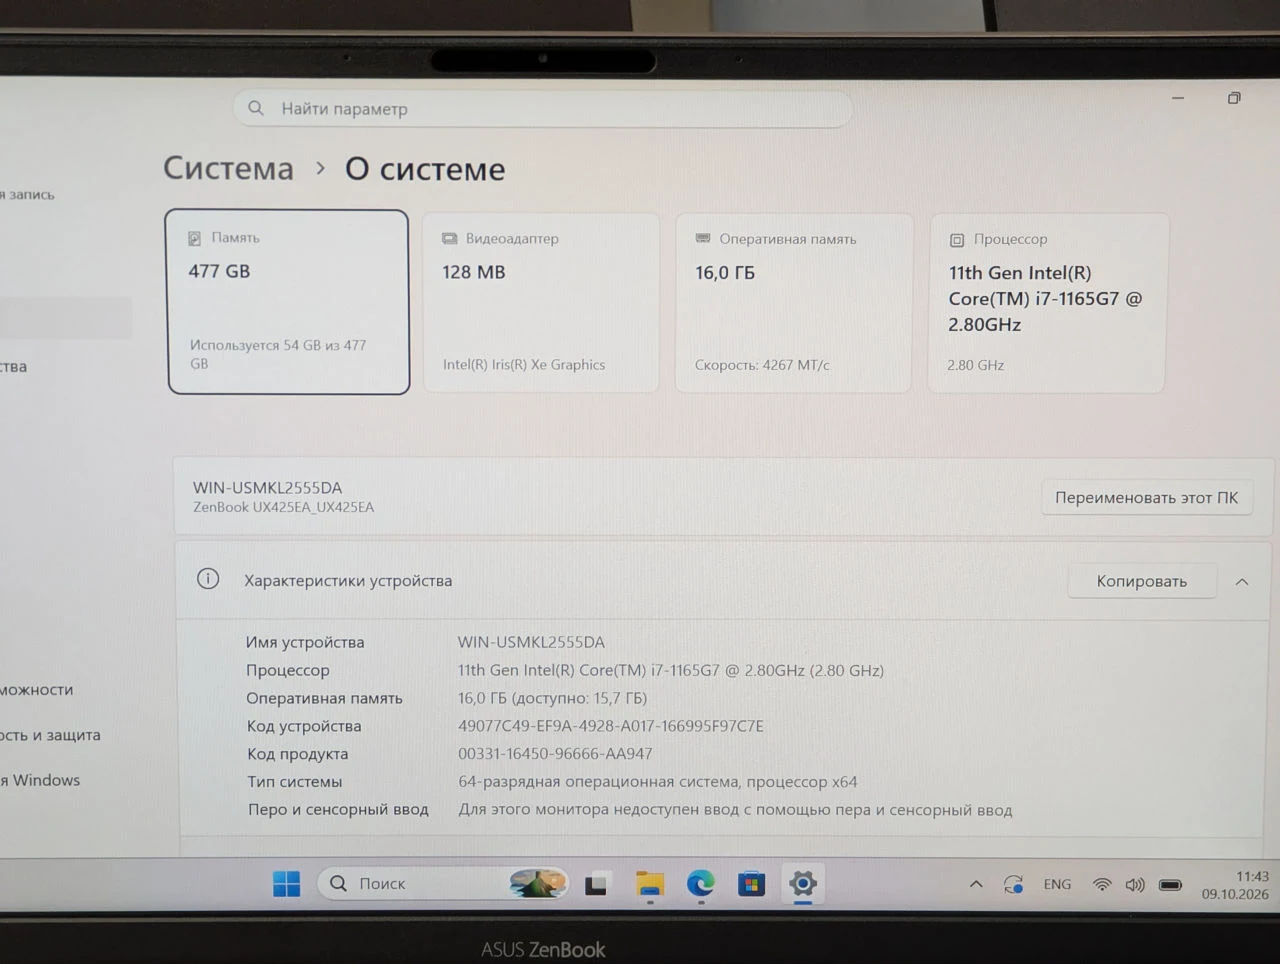Select WIN-USMKL2555DA in Имя устройства row

coord(531,642)
